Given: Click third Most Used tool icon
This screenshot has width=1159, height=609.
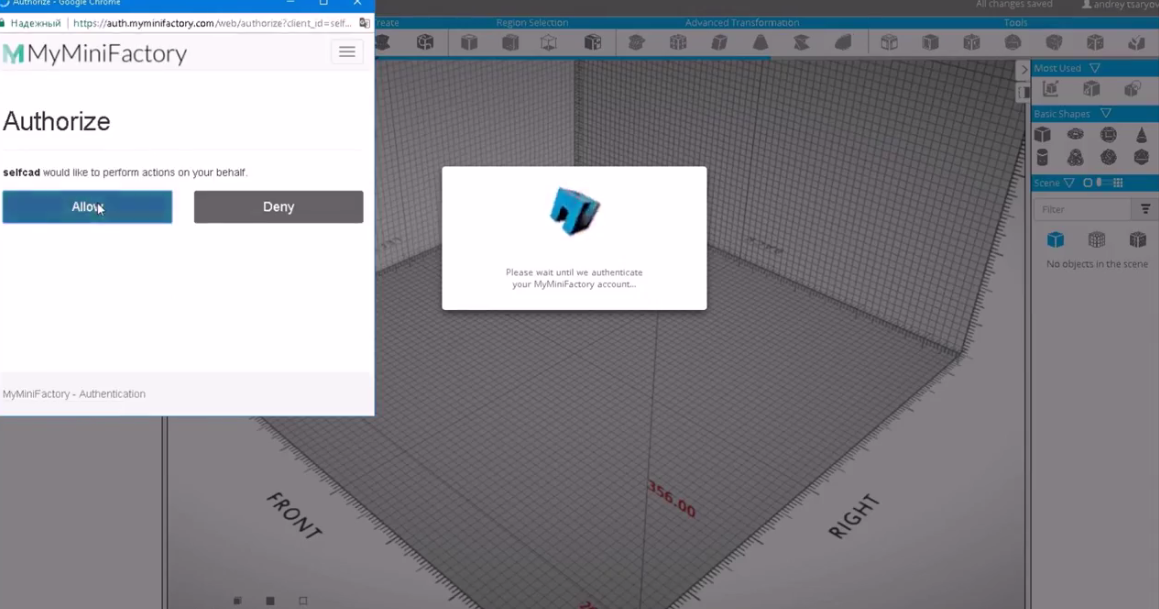Looking at the screenshot, I should [x=1132, y=89].
